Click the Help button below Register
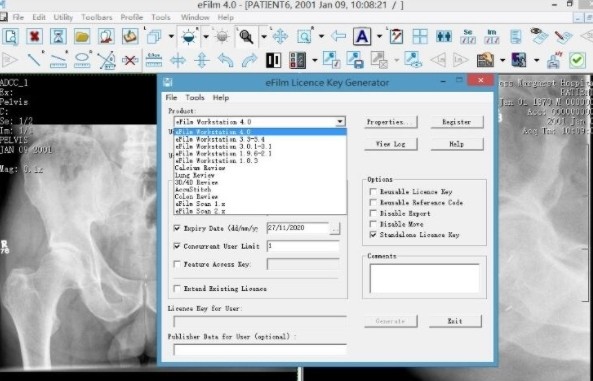 [457, 144]
